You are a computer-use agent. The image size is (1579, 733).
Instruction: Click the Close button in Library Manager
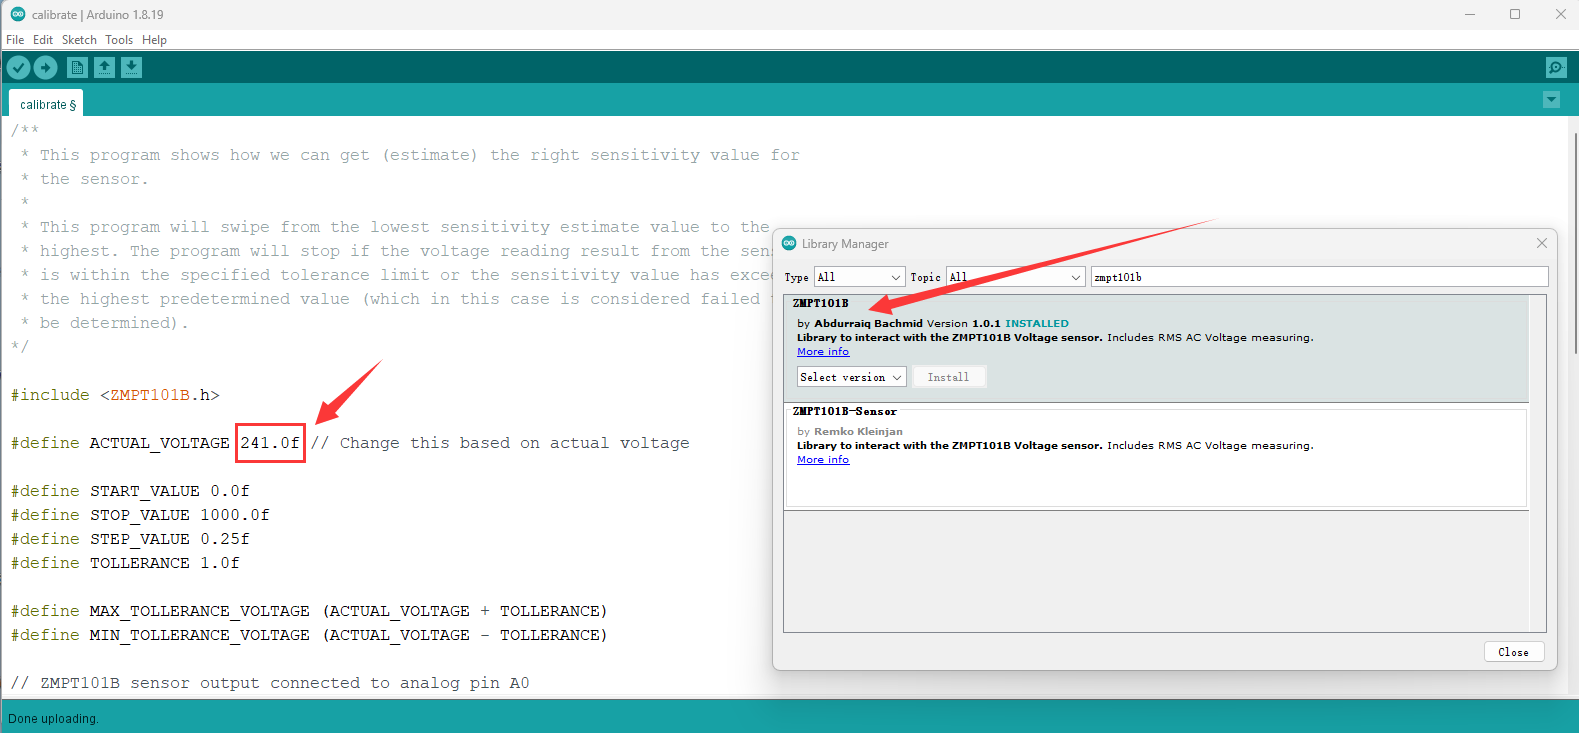[1513, 652]
